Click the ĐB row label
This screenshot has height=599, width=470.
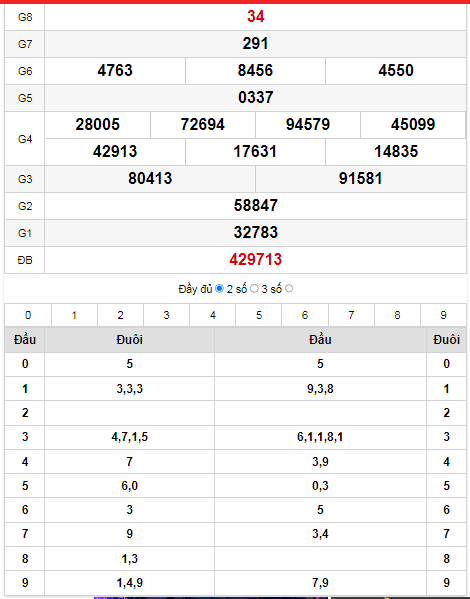[x=25, y=261]
